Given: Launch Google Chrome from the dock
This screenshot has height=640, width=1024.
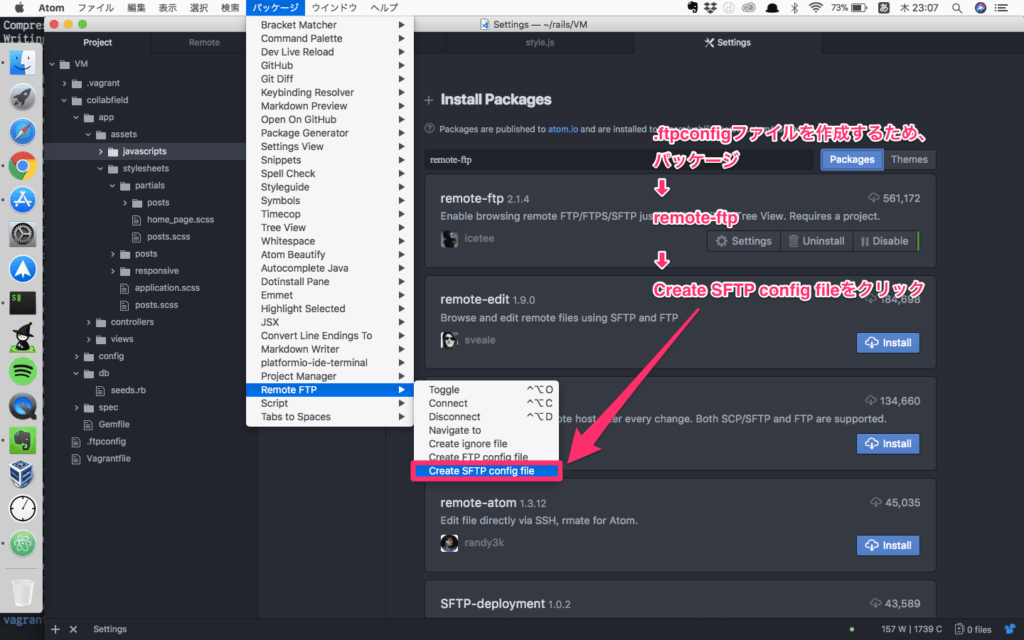Looking at the screenshot, I should pyautogui.click(x=22, y=167).
